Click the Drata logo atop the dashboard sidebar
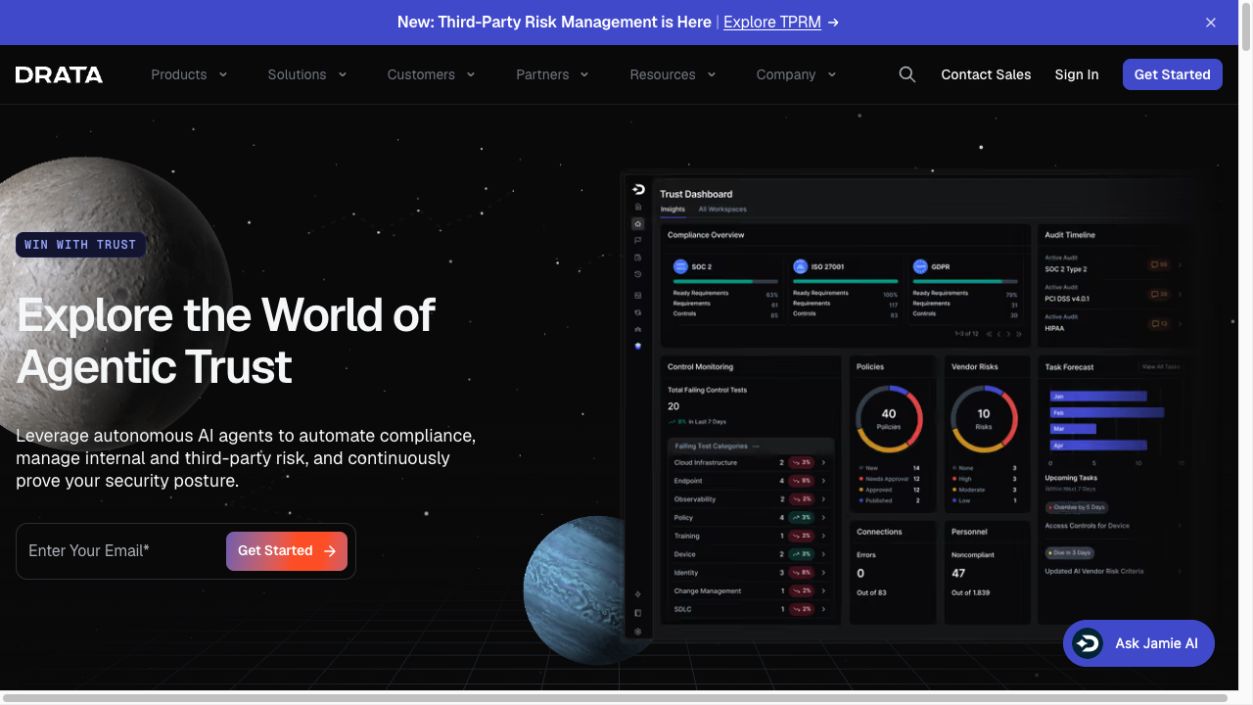 638,189
